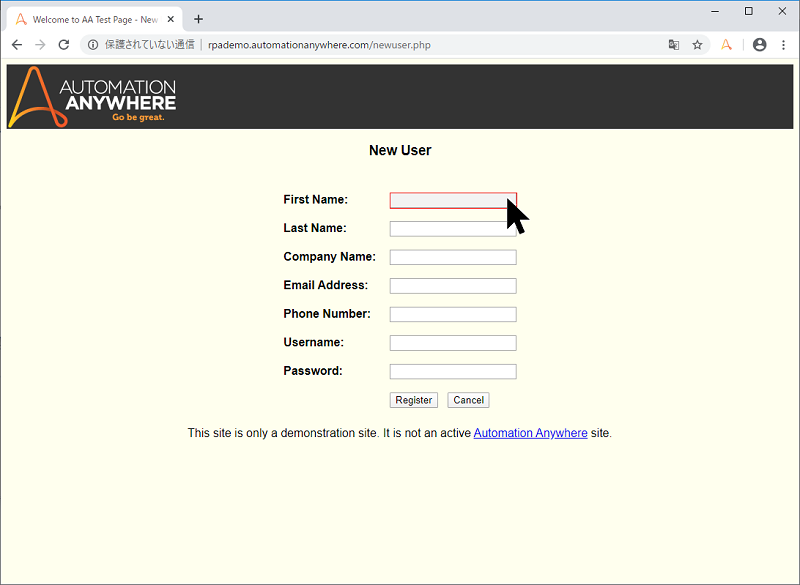This screenshot has height=585, width=800.
Task: Focus the Email Address field
Action: click(x=453, y=286)
